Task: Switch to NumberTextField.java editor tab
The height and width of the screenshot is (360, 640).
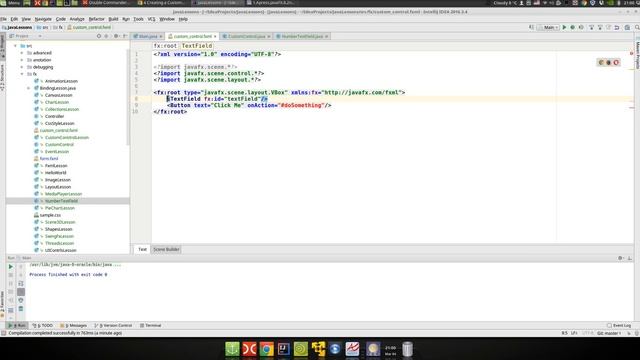Action: (x=302, y=36)
